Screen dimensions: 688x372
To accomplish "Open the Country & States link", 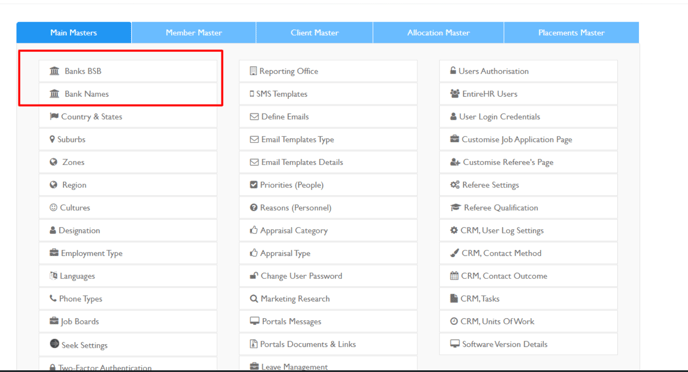I will pos(128,117).
